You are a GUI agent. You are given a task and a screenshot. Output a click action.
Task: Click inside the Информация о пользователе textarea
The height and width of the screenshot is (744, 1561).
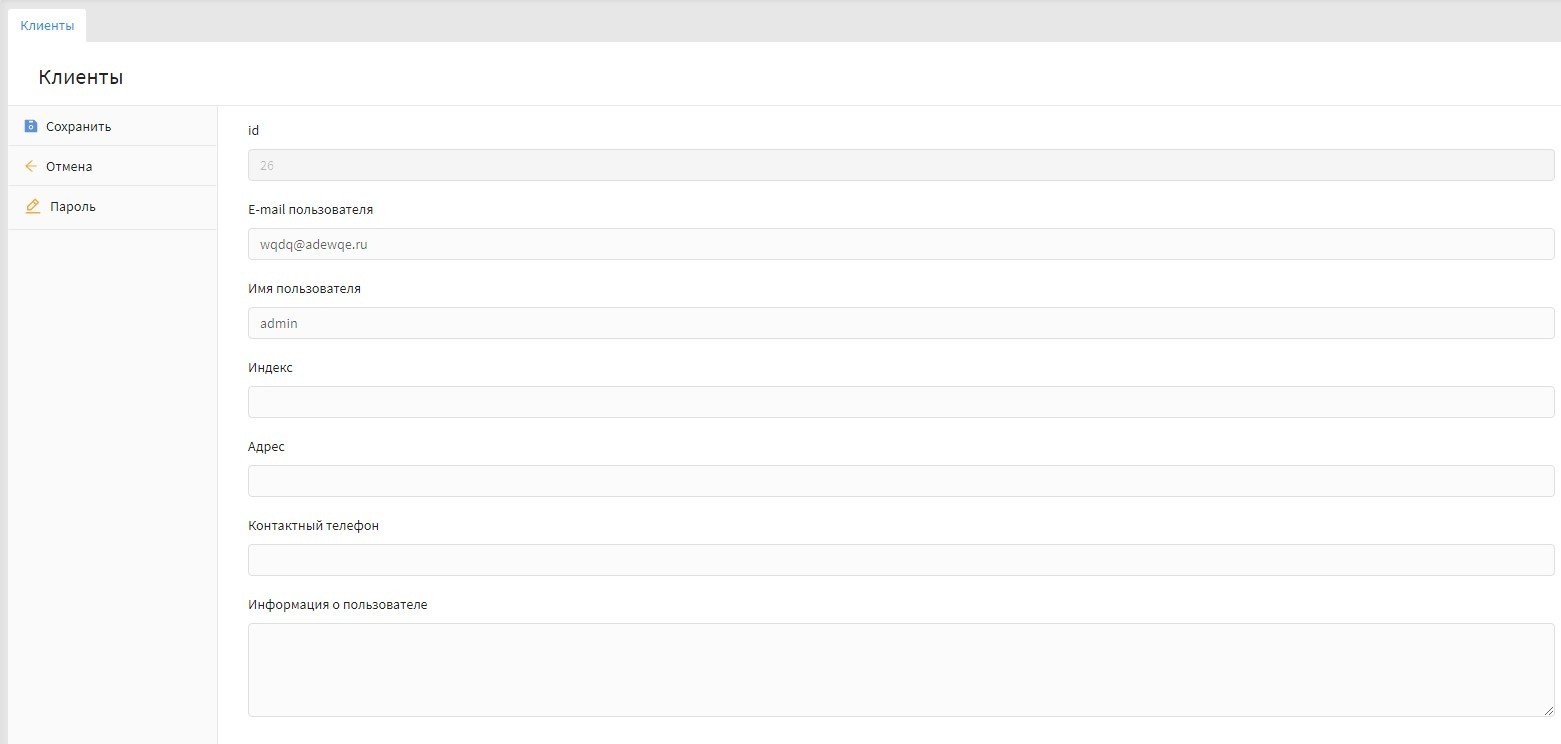point(900,669)
